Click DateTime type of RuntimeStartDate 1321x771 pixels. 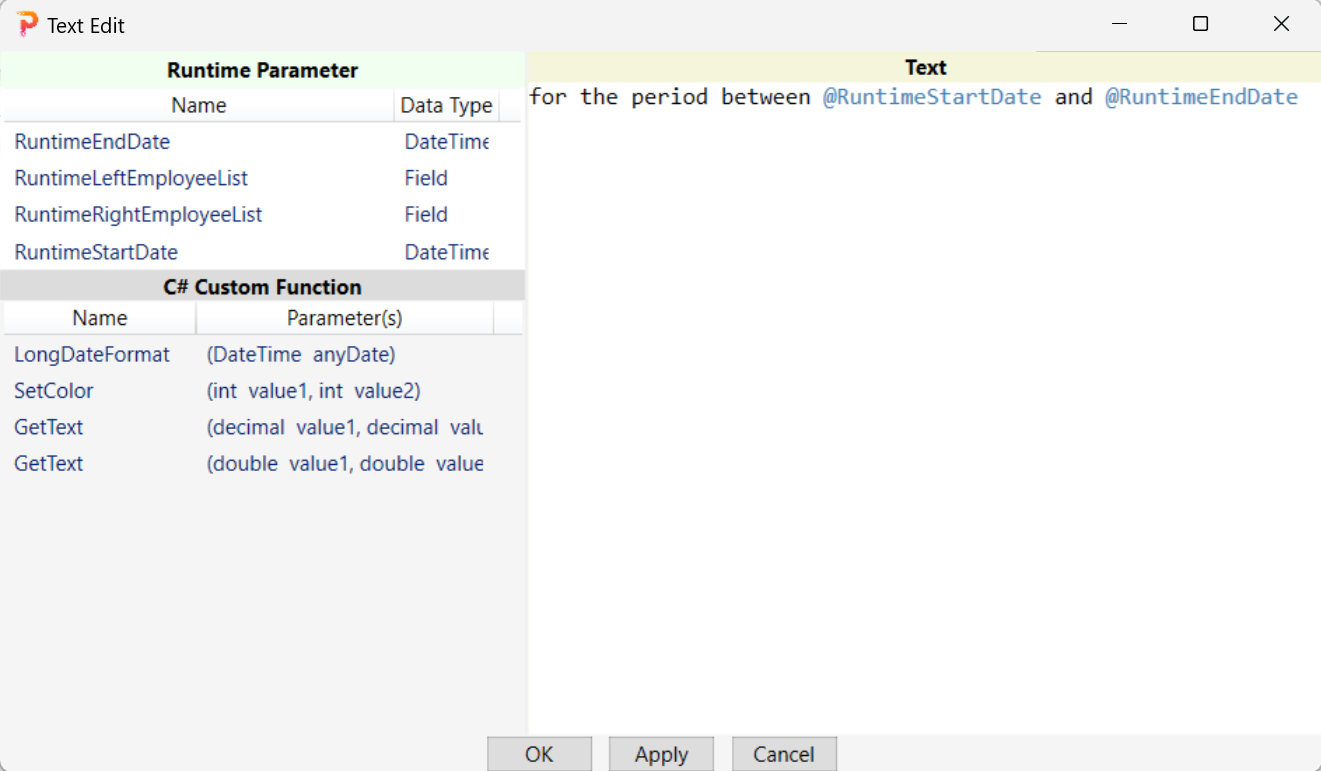[x=447, y=252]
